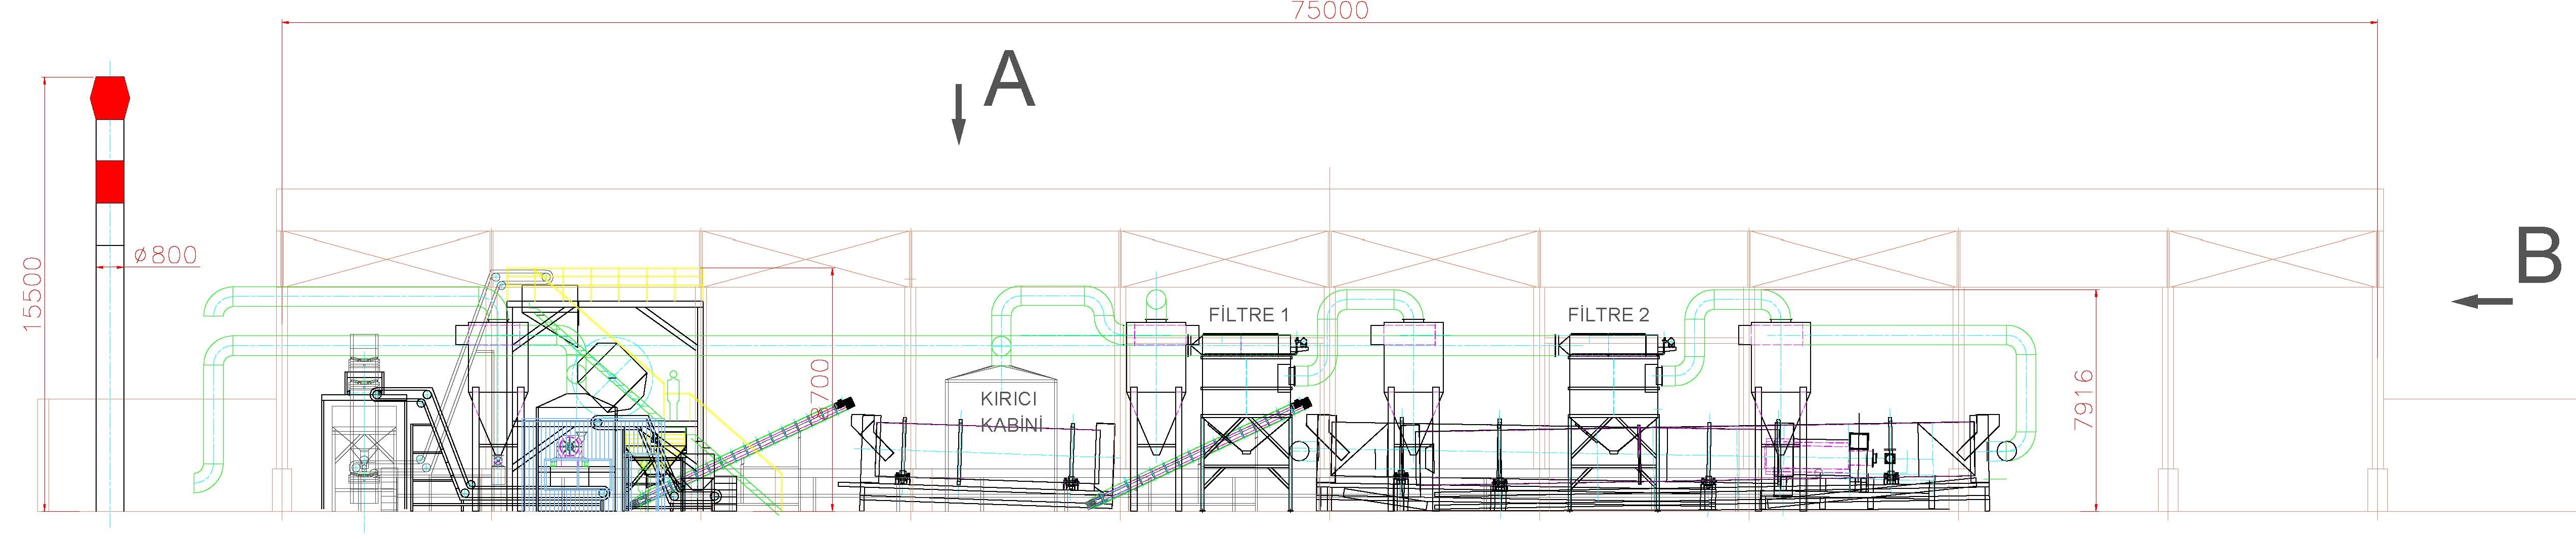The width and height of the screenshot is (2576, 539).
Task: Click the ø800 chimney diameter dimension
Action: point(165,256)
